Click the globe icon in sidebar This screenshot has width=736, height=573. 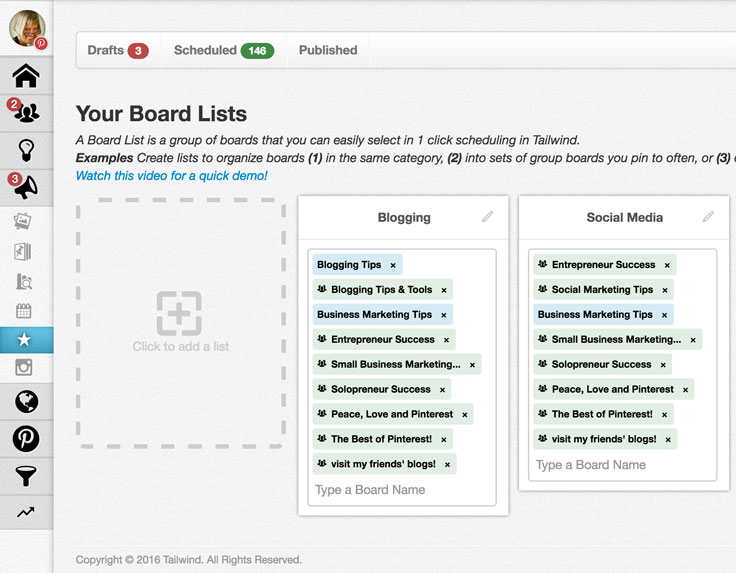coord(26,401)
